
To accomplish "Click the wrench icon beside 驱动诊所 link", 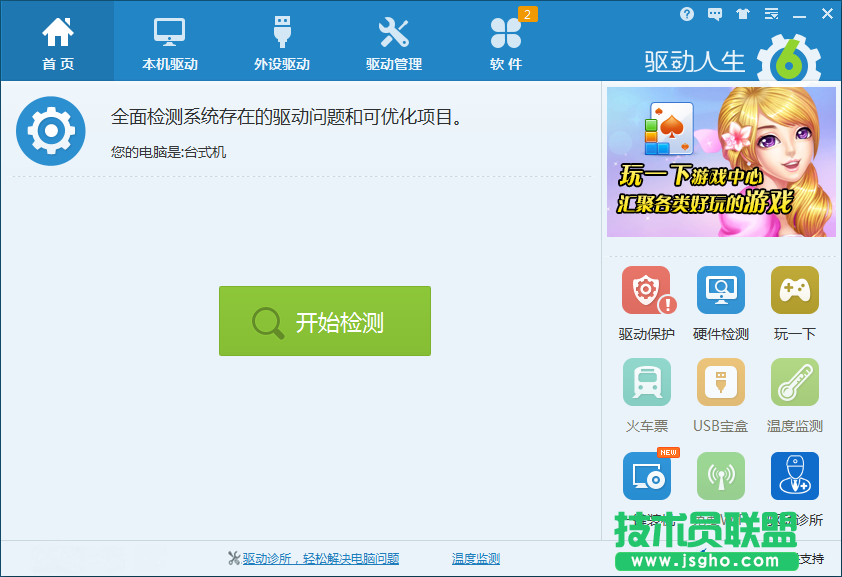I will (x=234, y=558).
